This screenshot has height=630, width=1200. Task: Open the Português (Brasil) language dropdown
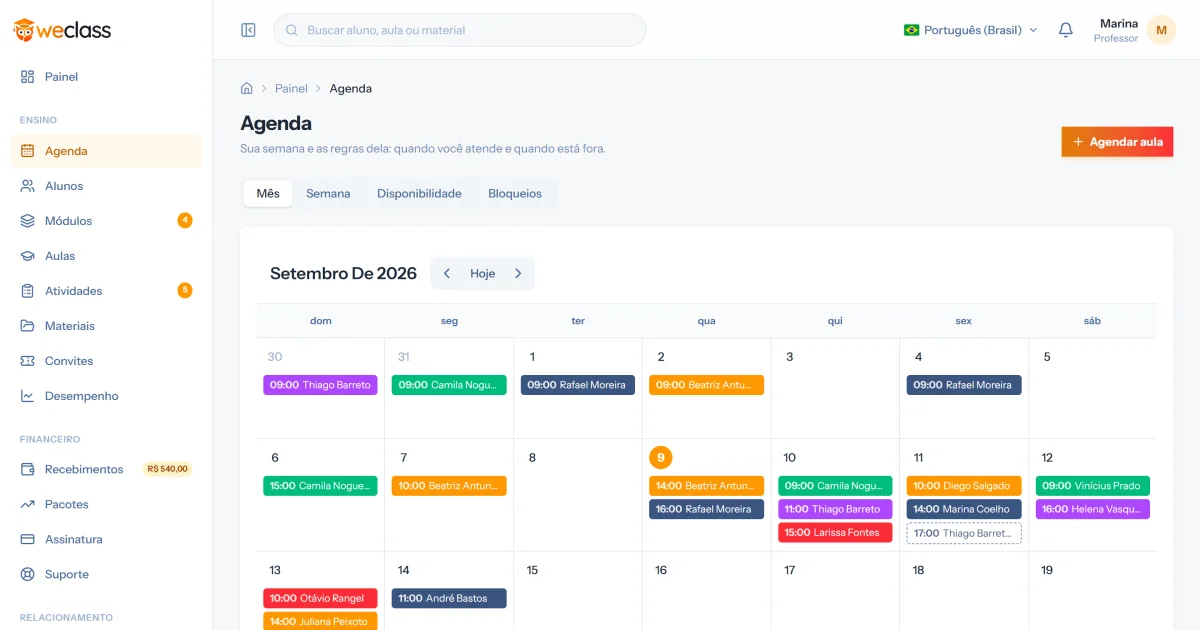click(x=970, y=30)
